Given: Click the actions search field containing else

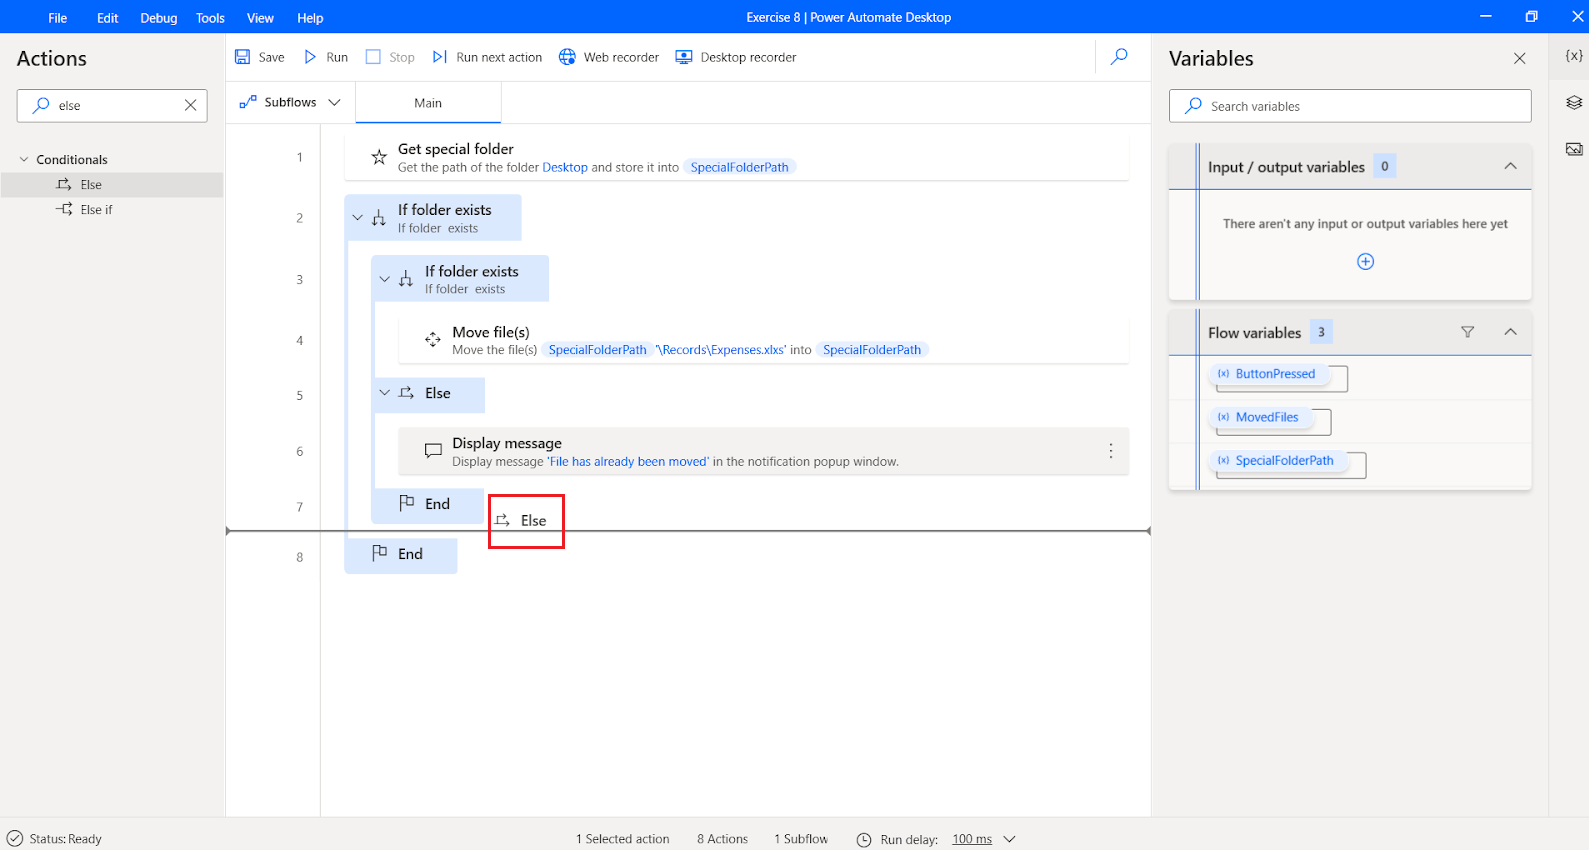Looking at the screenshot, I should 112,105.
